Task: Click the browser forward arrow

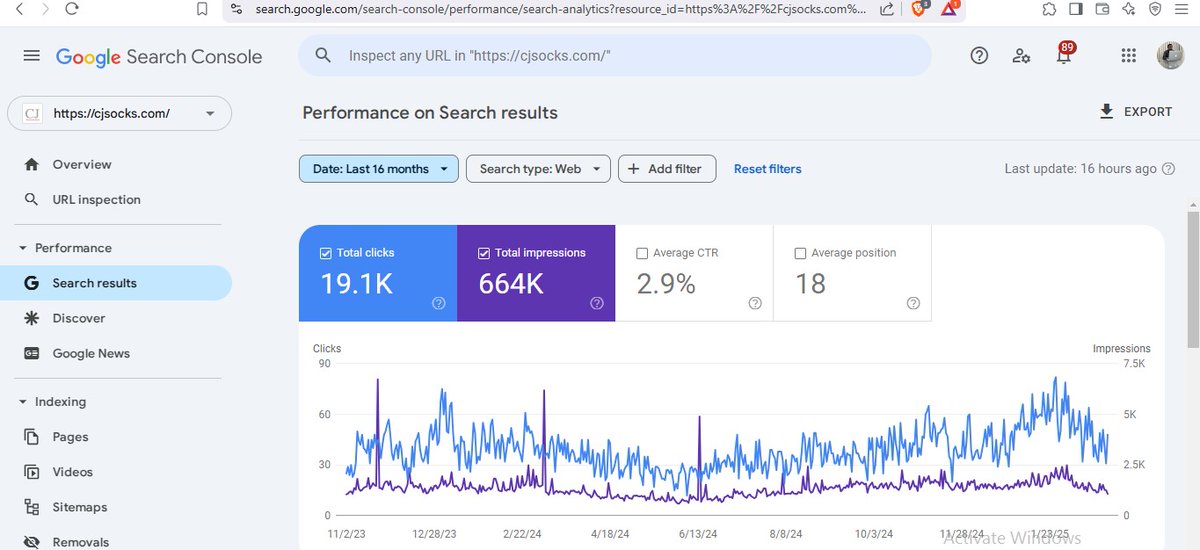Action: (45, 9)
